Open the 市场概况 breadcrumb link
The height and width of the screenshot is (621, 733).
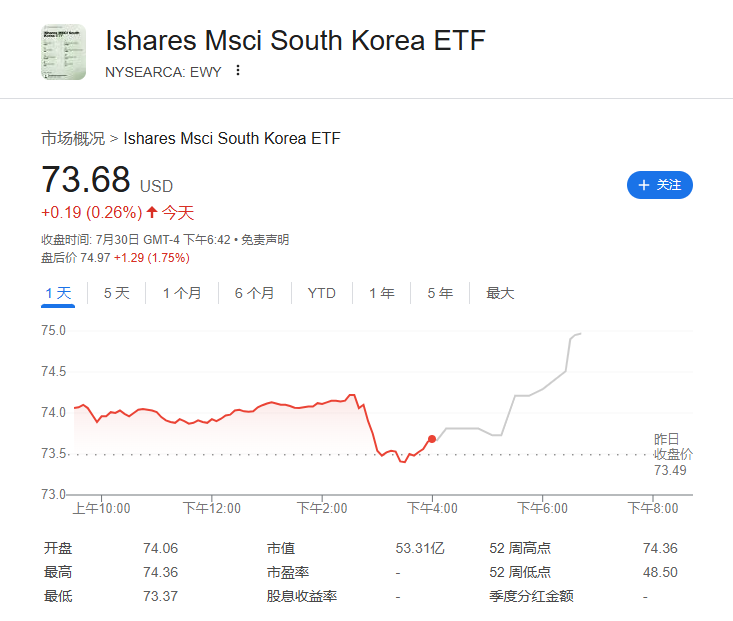73,138
